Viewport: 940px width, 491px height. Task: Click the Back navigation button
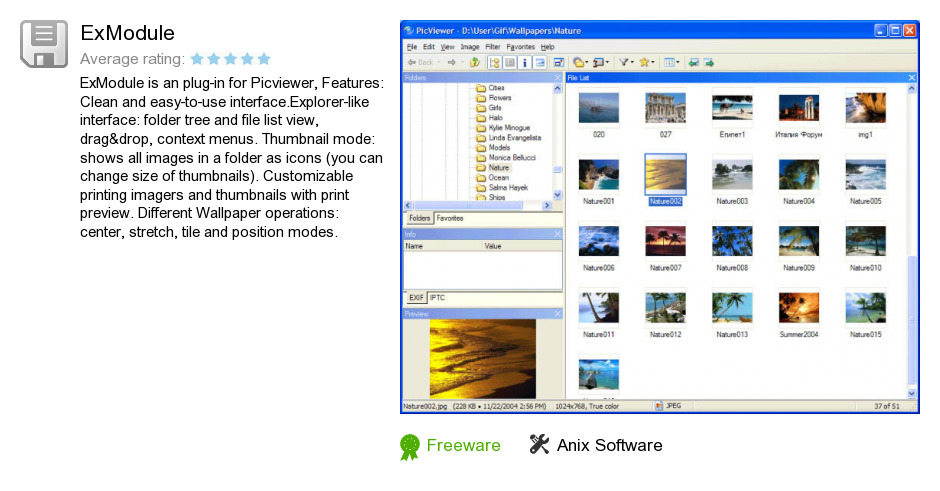(420, 62)
